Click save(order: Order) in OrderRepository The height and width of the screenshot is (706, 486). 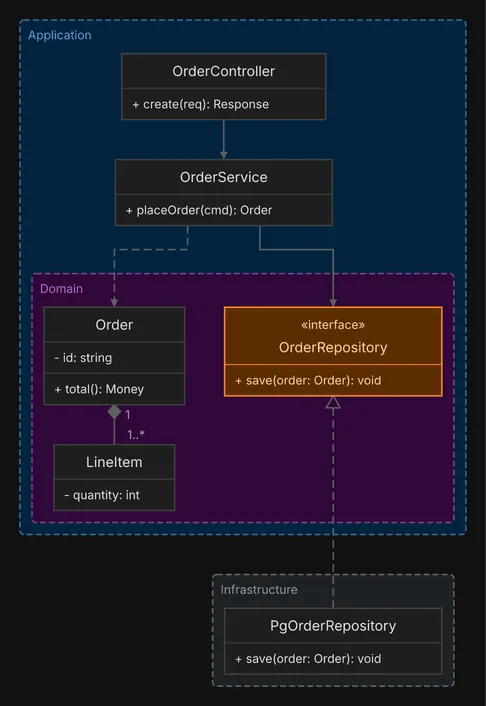[x=308, y=380]
